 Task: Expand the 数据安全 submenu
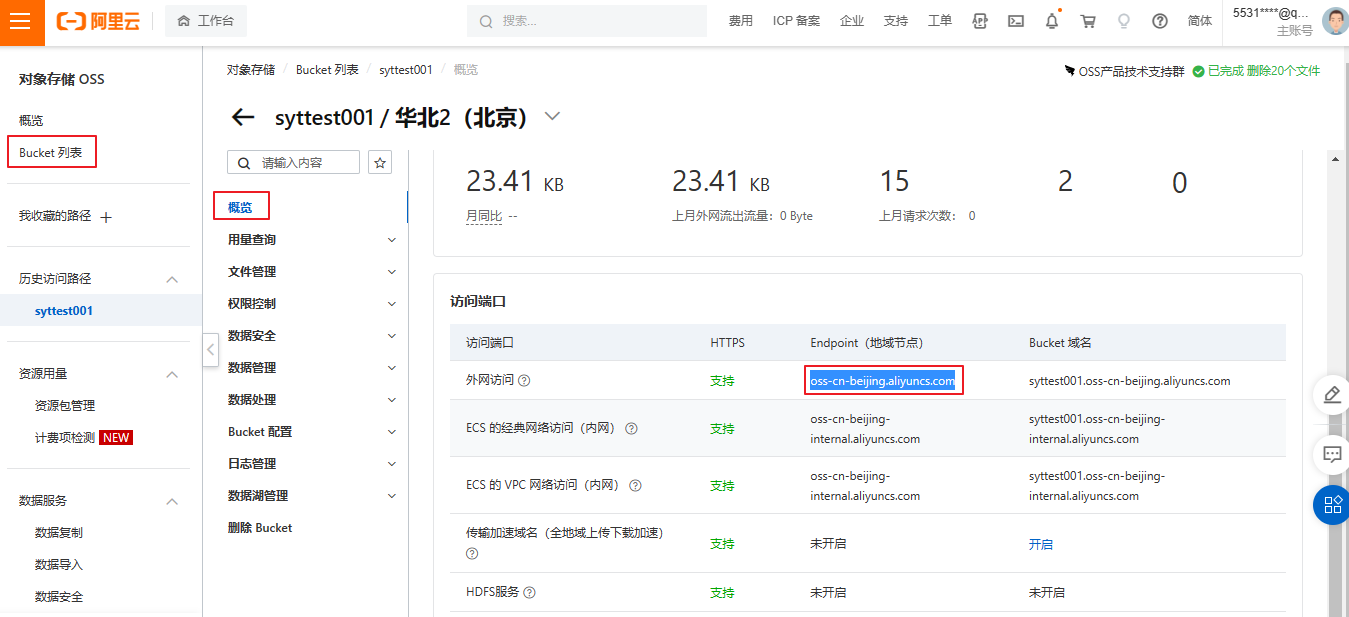[x=392, y=336]
